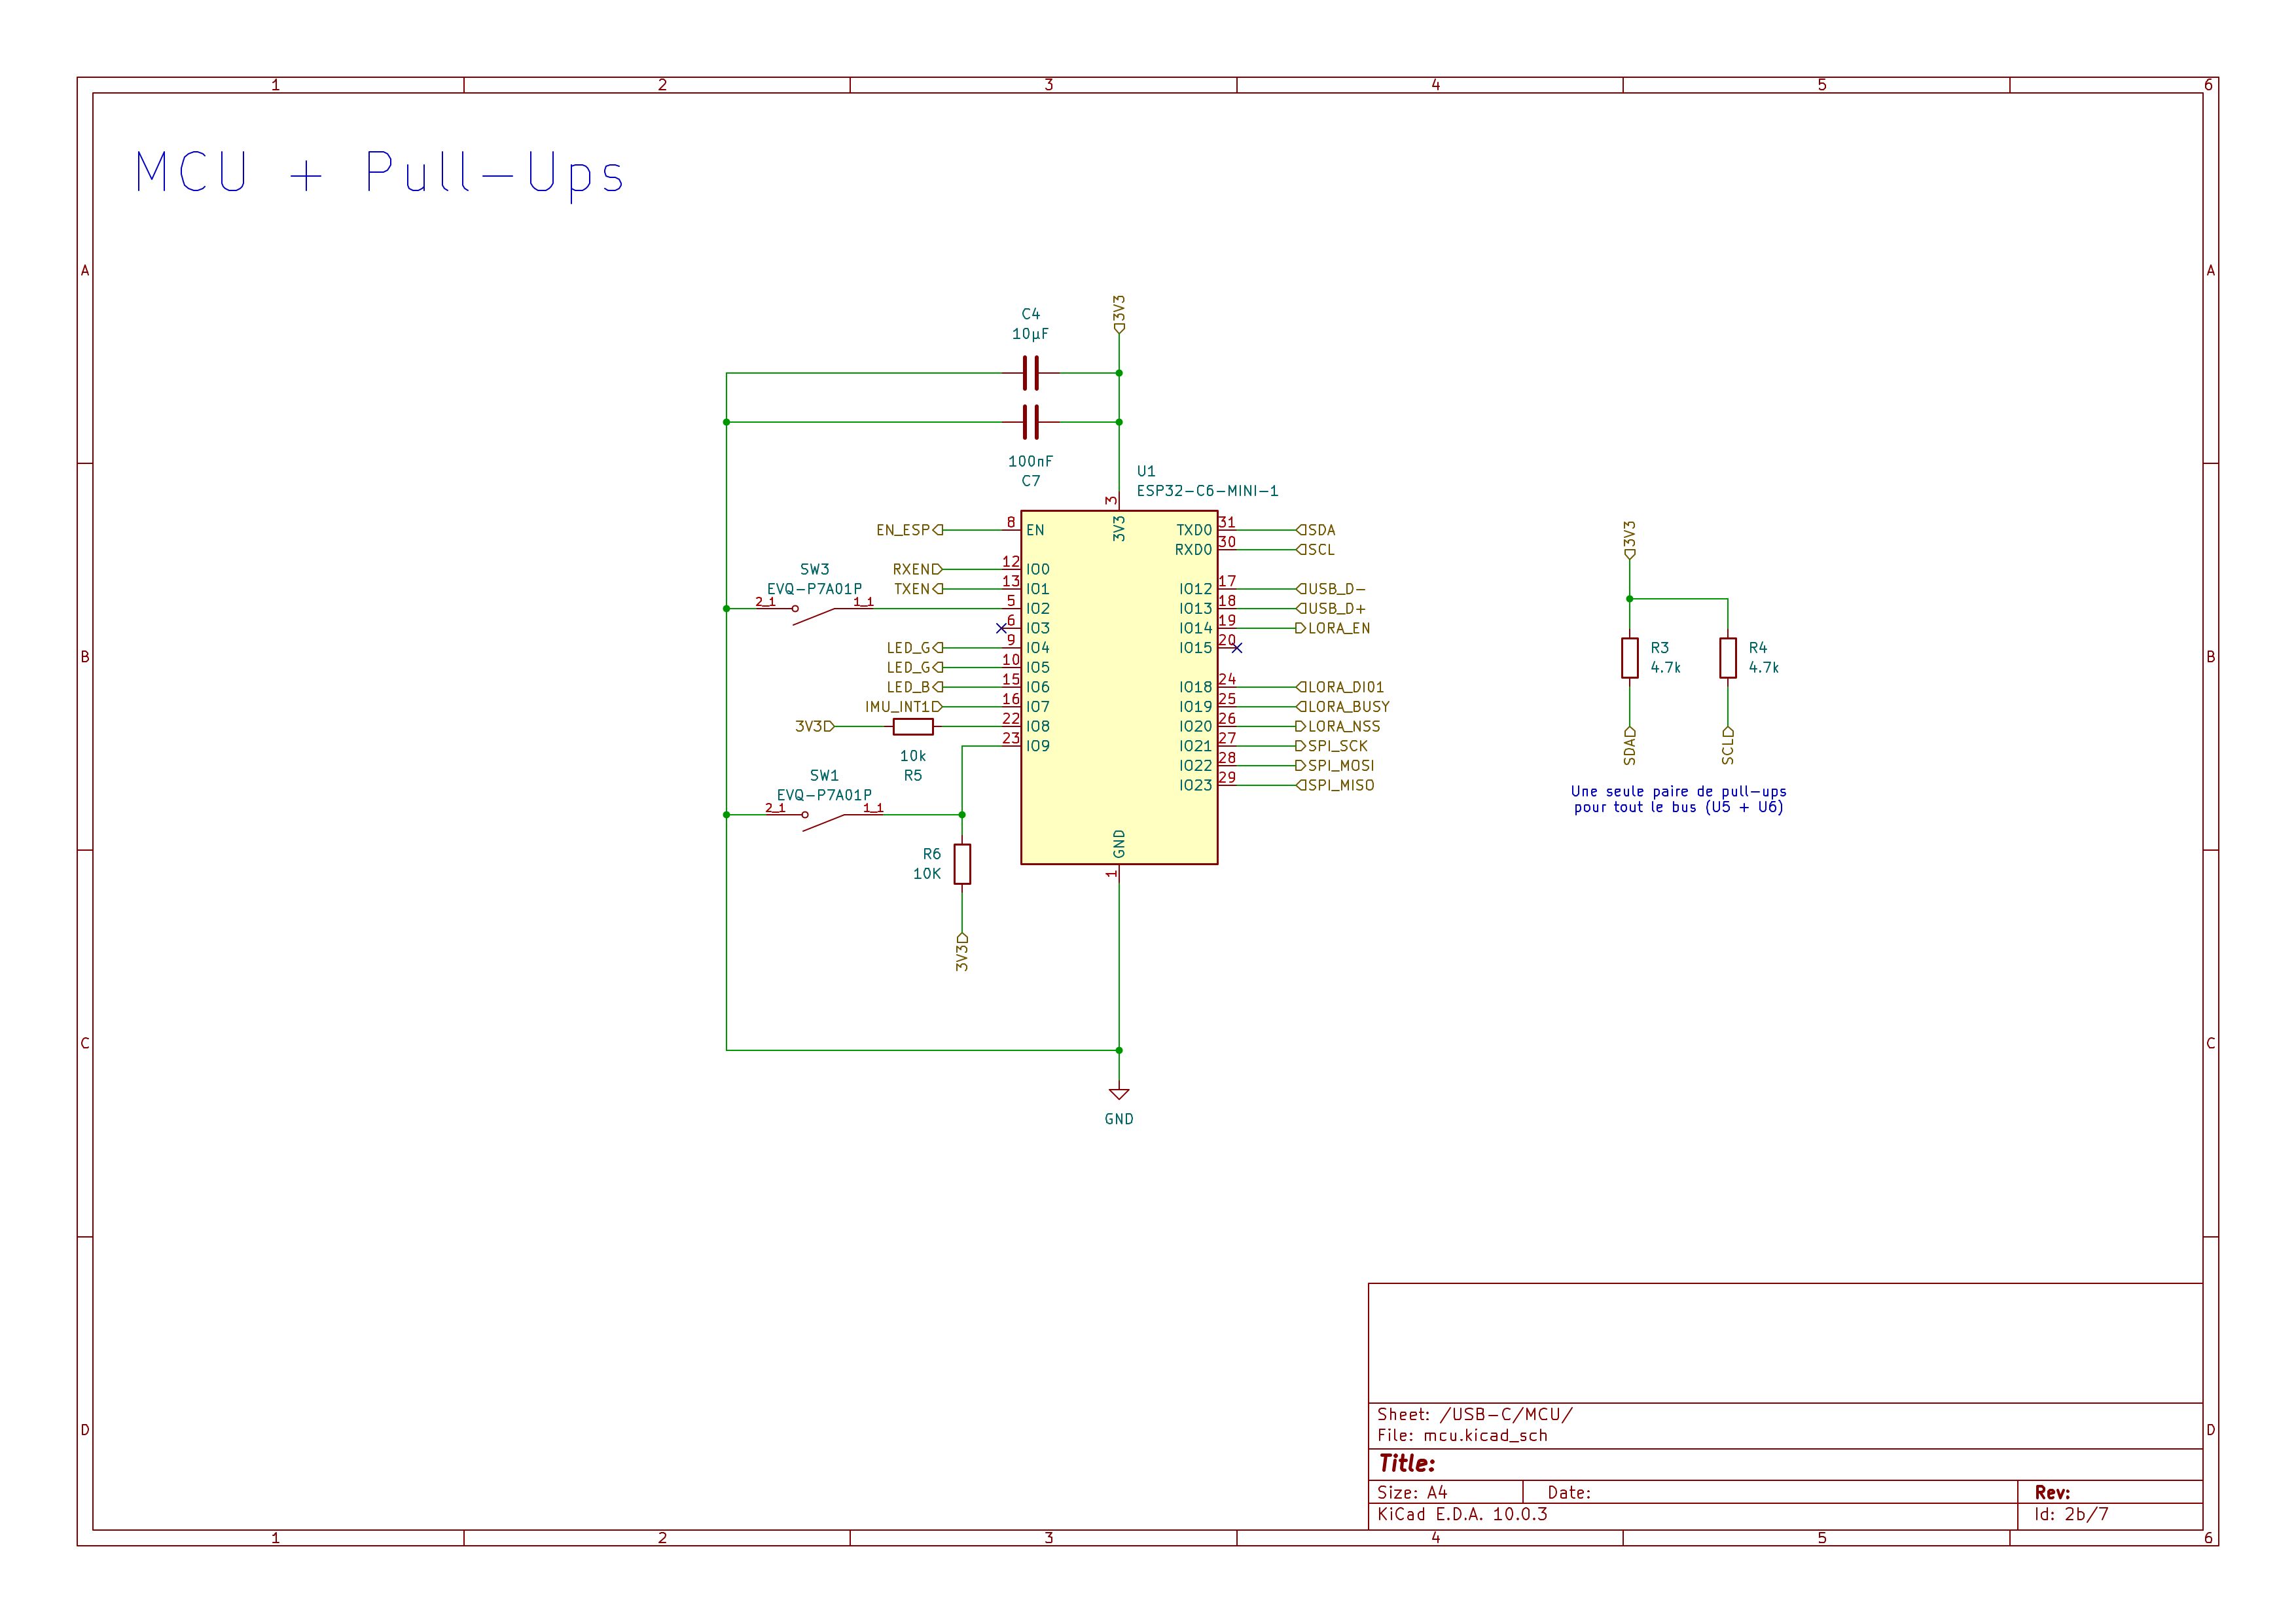This screenshot has width=2296, height=1623.
Task: Select the 'MCU + Pull-Ups' sheet title text
Action: coord(379,173)
